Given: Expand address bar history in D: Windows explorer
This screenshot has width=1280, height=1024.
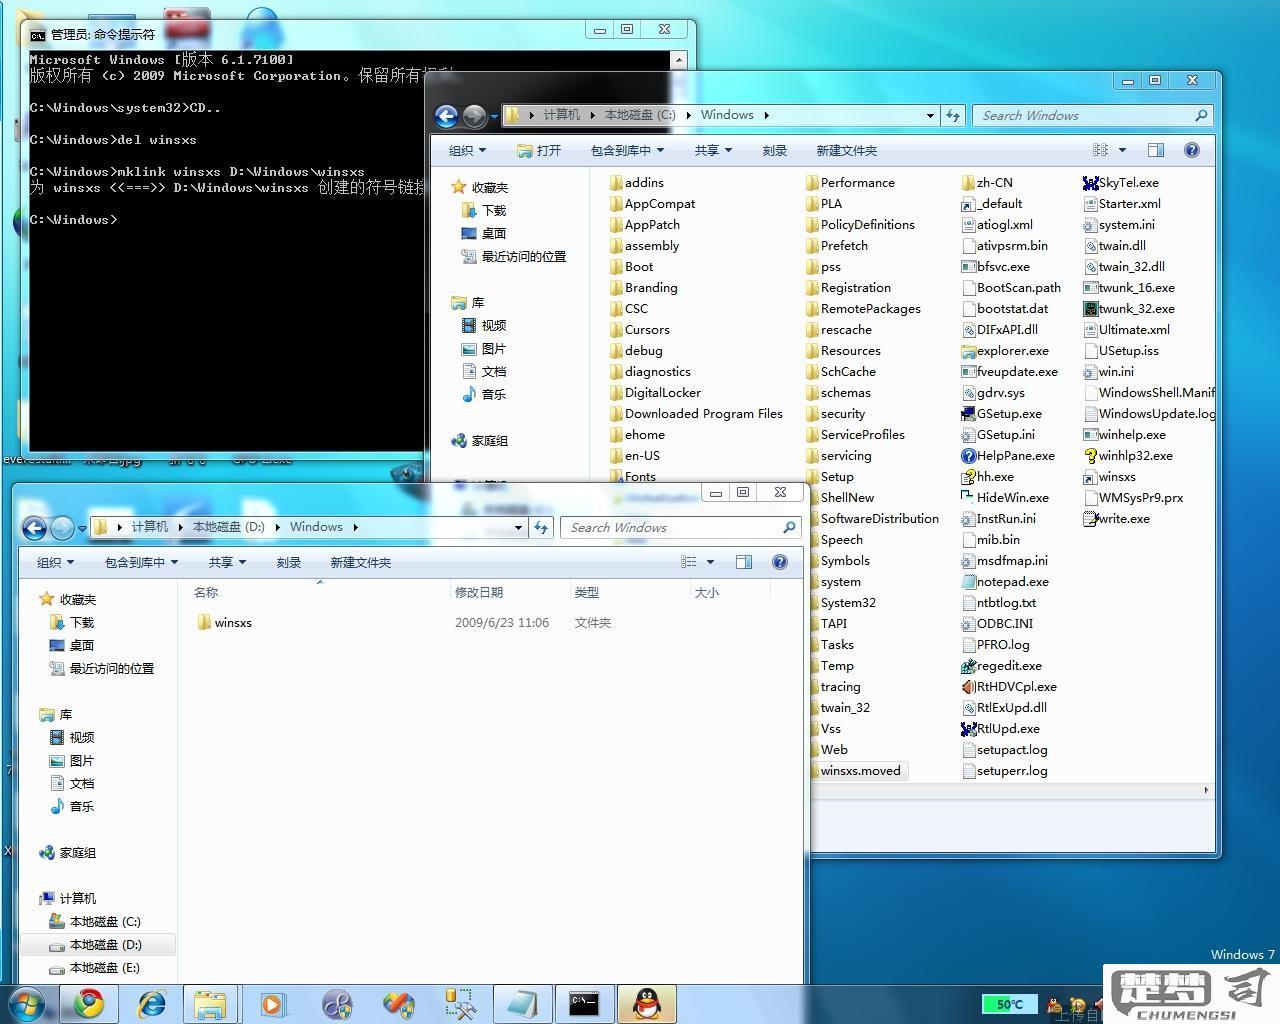Looking at the screenshot, I should point(518,528).
